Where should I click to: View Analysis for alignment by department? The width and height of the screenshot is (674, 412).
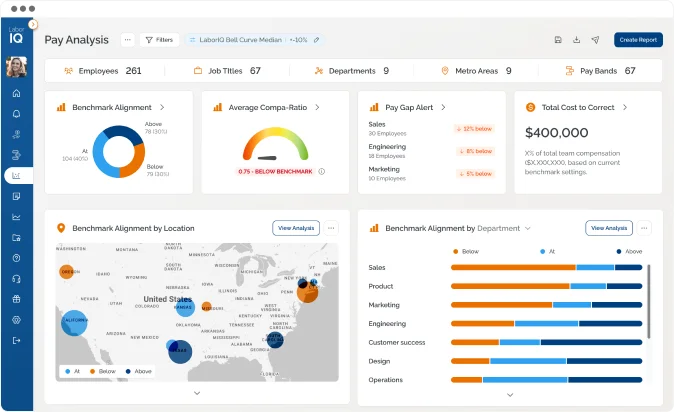(x=609, y=228)
